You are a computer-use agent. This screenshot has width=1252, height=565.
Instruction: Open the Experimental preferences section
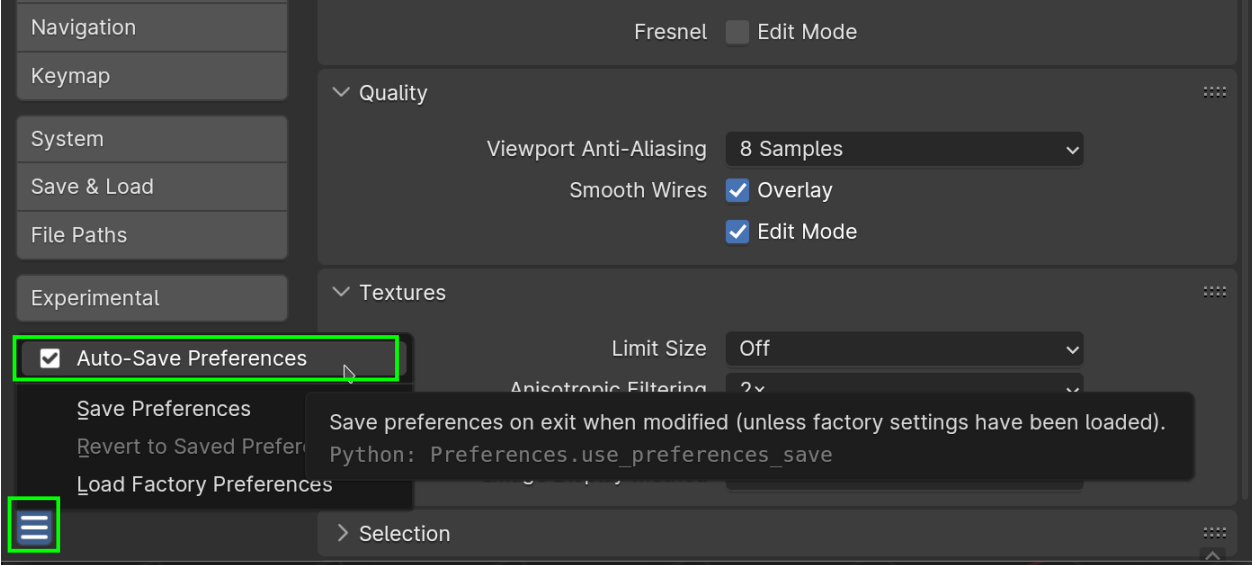tap(152, 298)
